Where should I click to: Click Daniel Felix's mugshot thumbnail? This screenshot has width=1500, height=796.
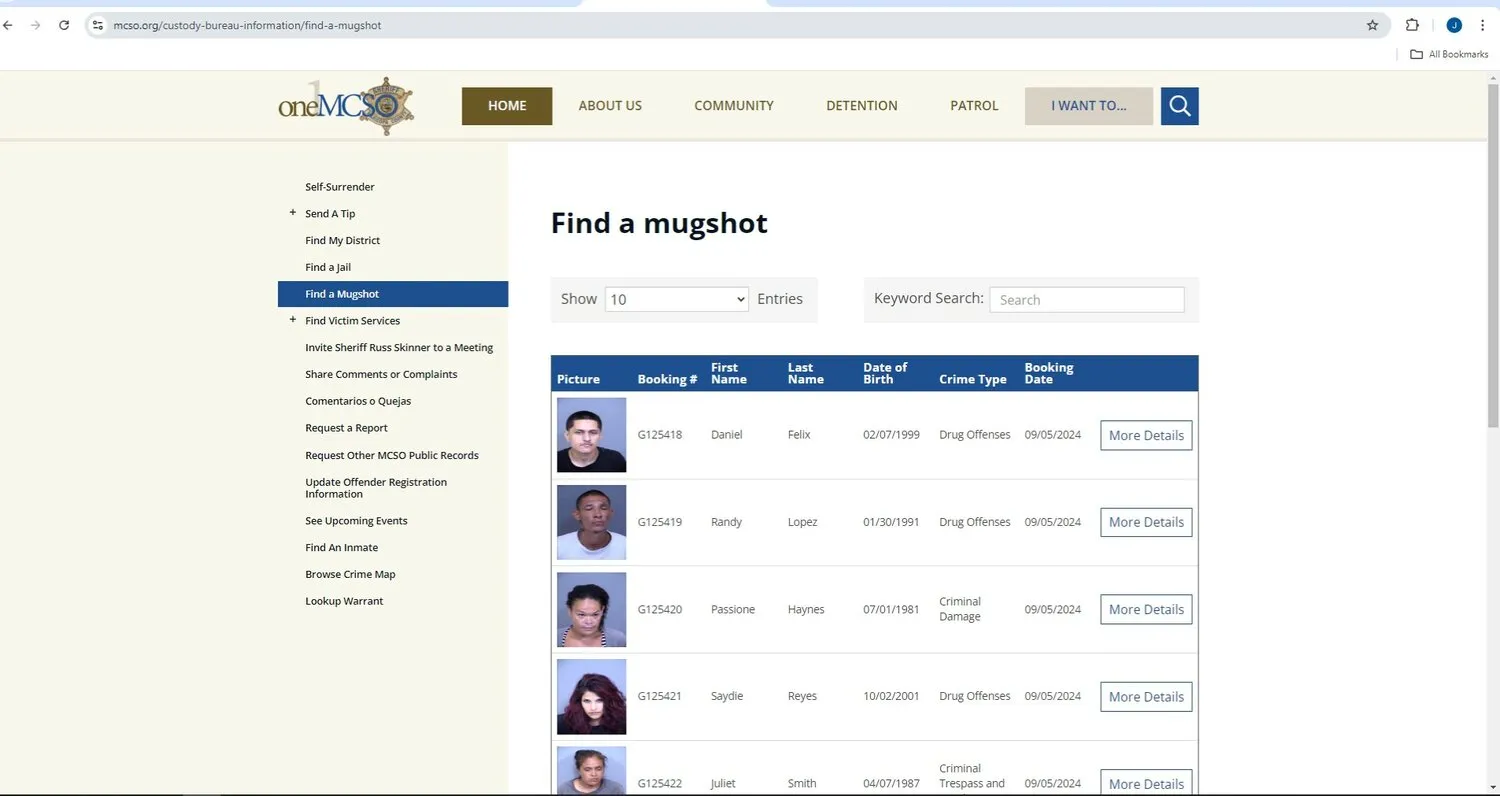pyautogui.click(x=591, y=435)
